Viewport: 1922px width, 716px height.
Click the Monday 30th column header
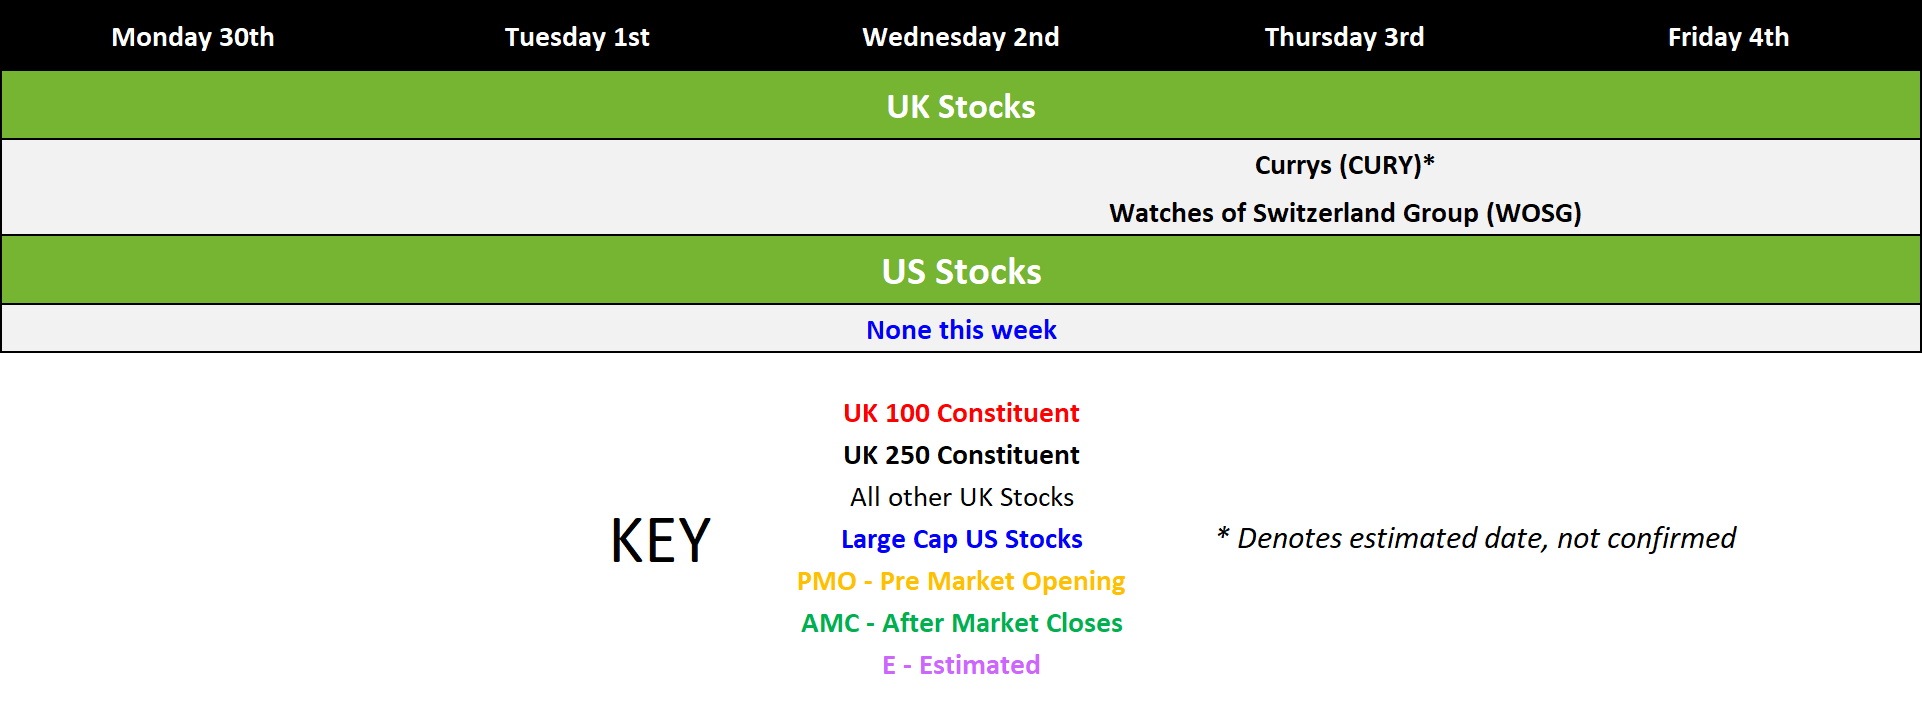193,37
